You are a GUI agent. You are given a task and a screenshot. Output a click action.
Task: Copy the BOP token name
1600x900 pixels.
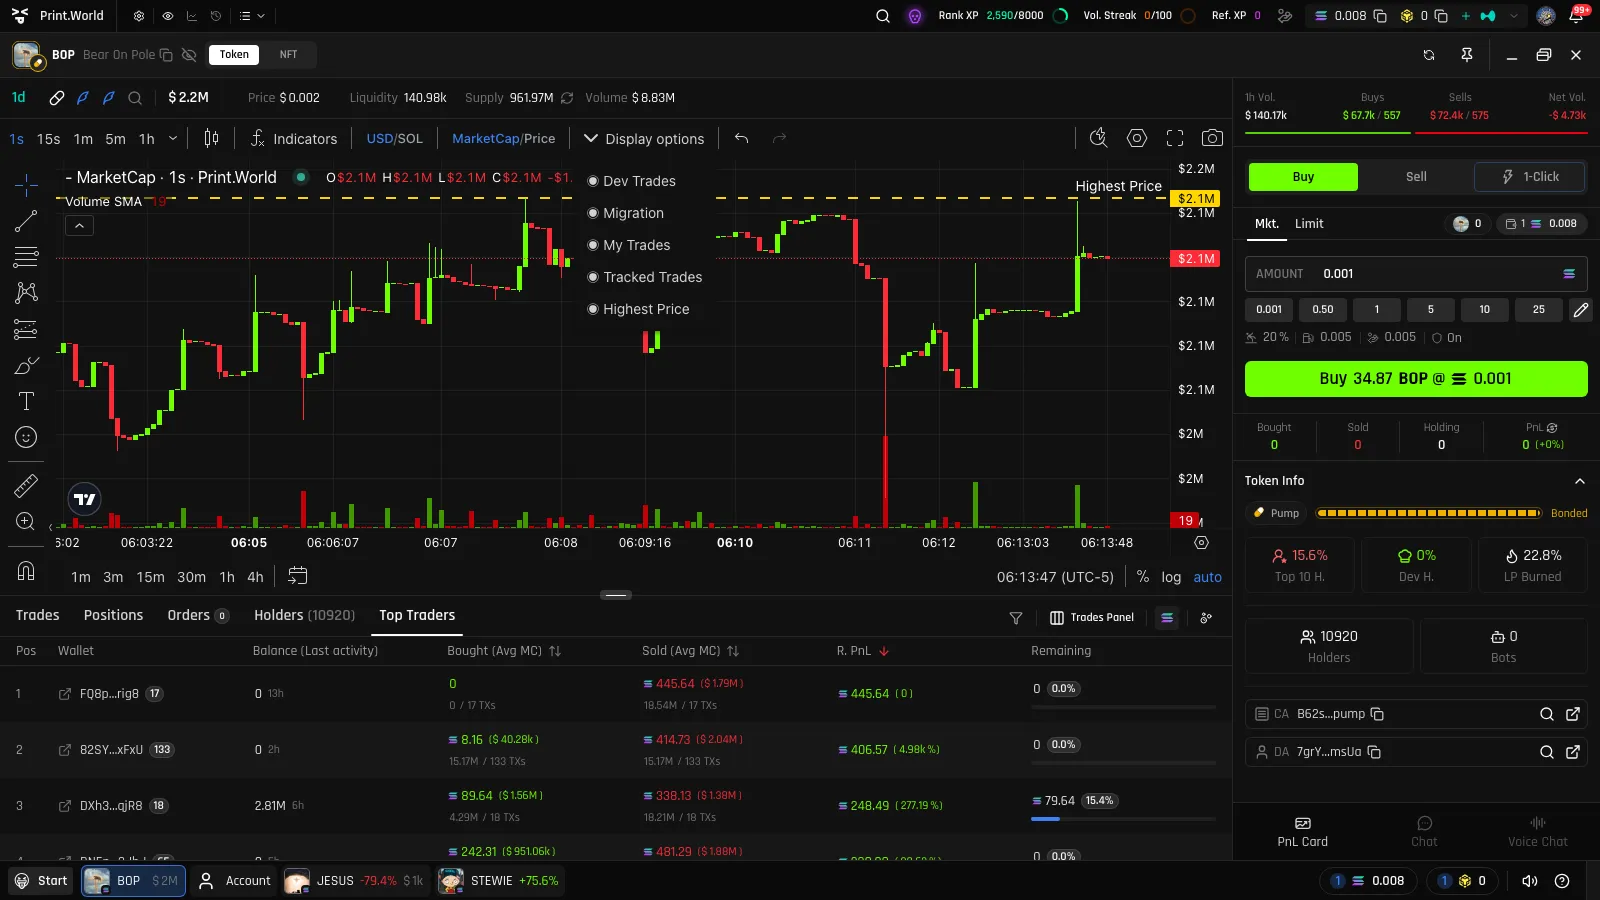click(x=166, y=55)
